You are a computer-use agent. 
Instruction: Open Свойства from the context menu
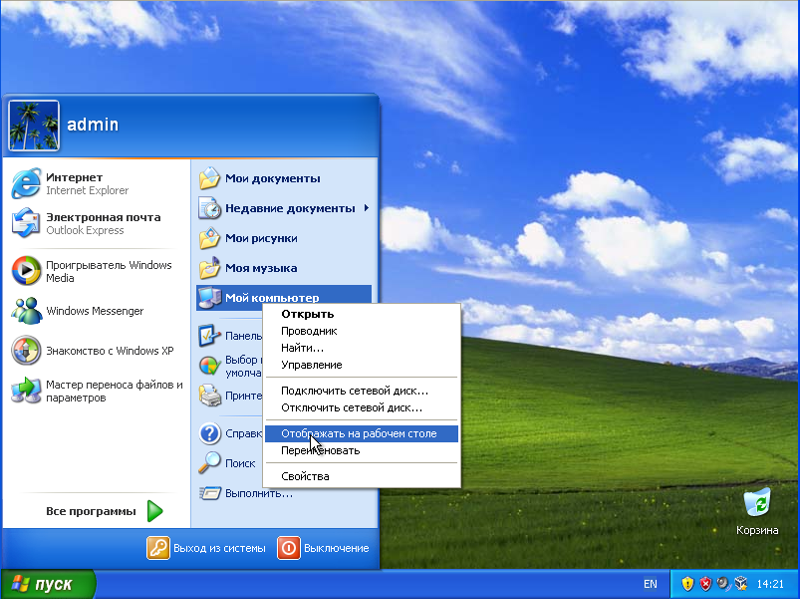pyautogui.click(x=361, y=476)
